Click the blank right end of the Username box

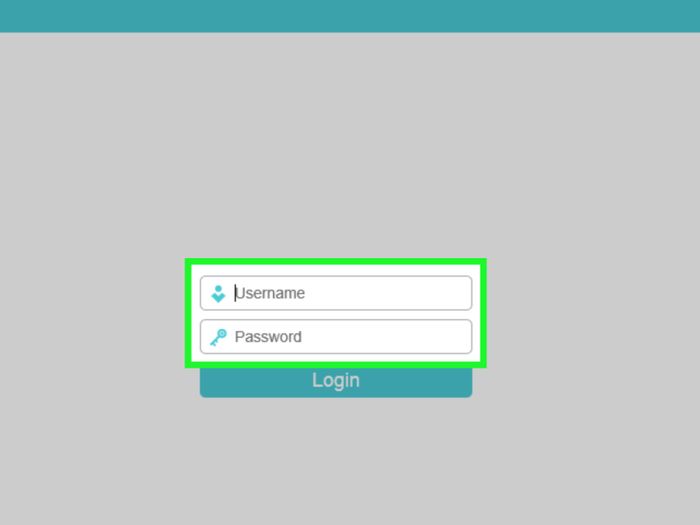424,293
